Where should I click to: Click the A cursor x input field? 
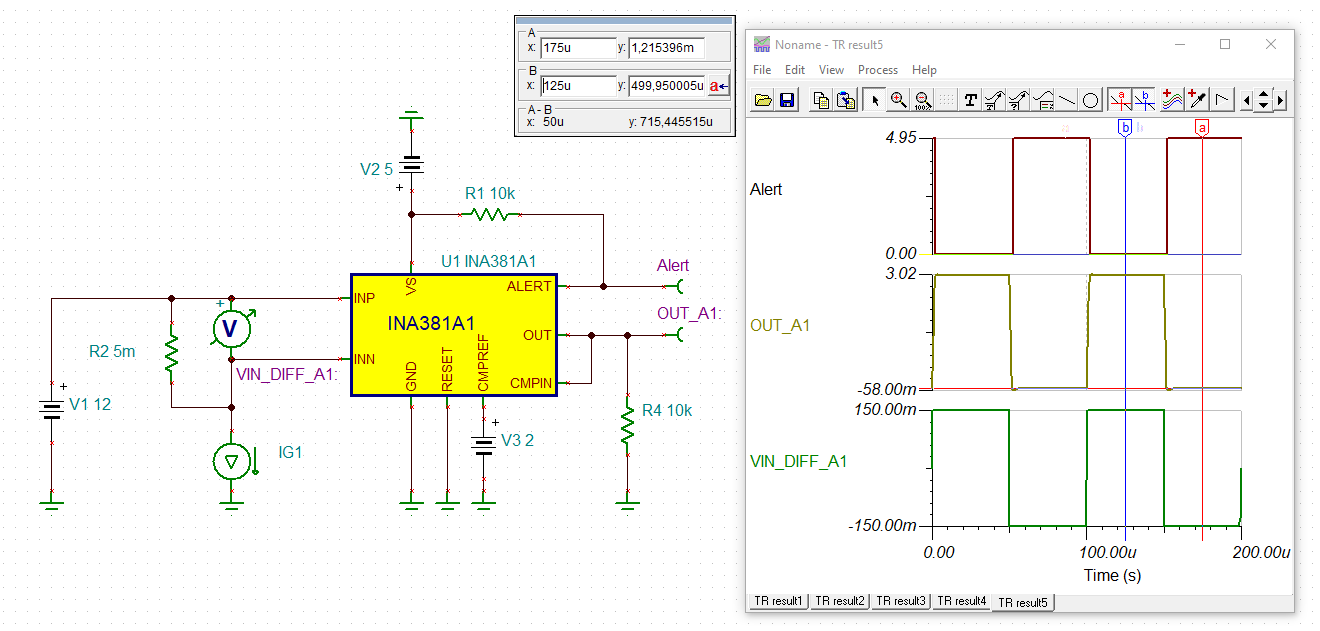tap(578, 48)
